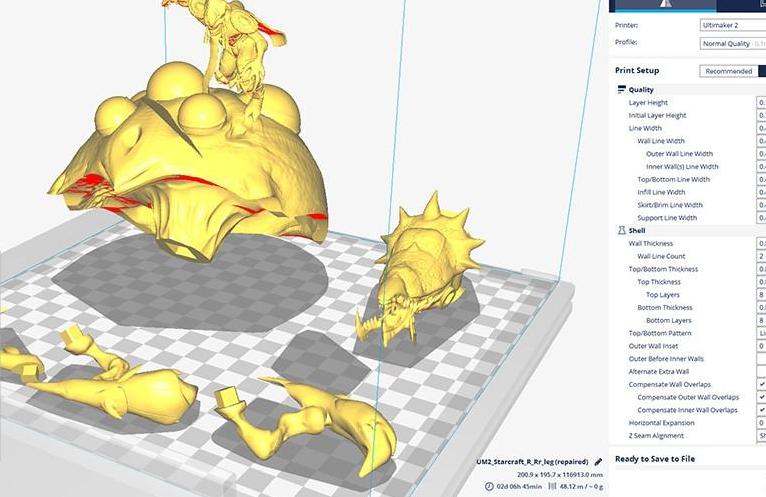
Task: Click the model dimensions text 200.9 x 195.7
Action: (560, 475)
